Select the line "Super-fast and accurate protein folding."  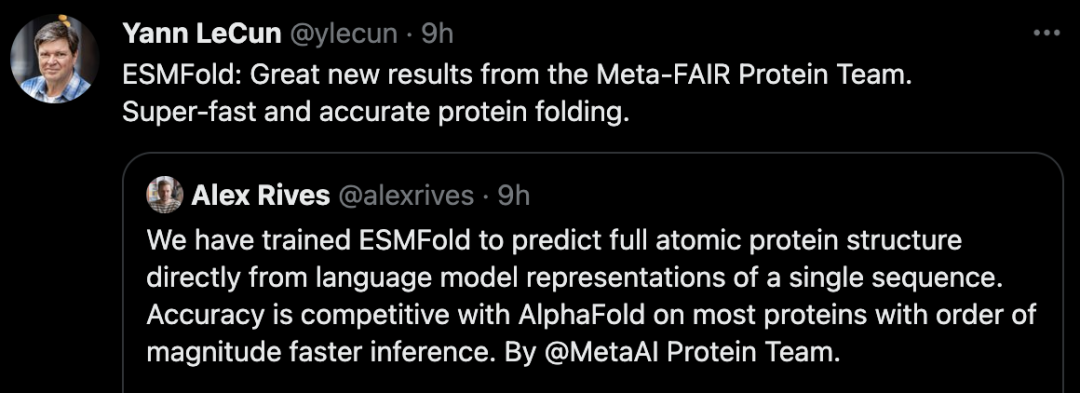(x=375, y=111)
